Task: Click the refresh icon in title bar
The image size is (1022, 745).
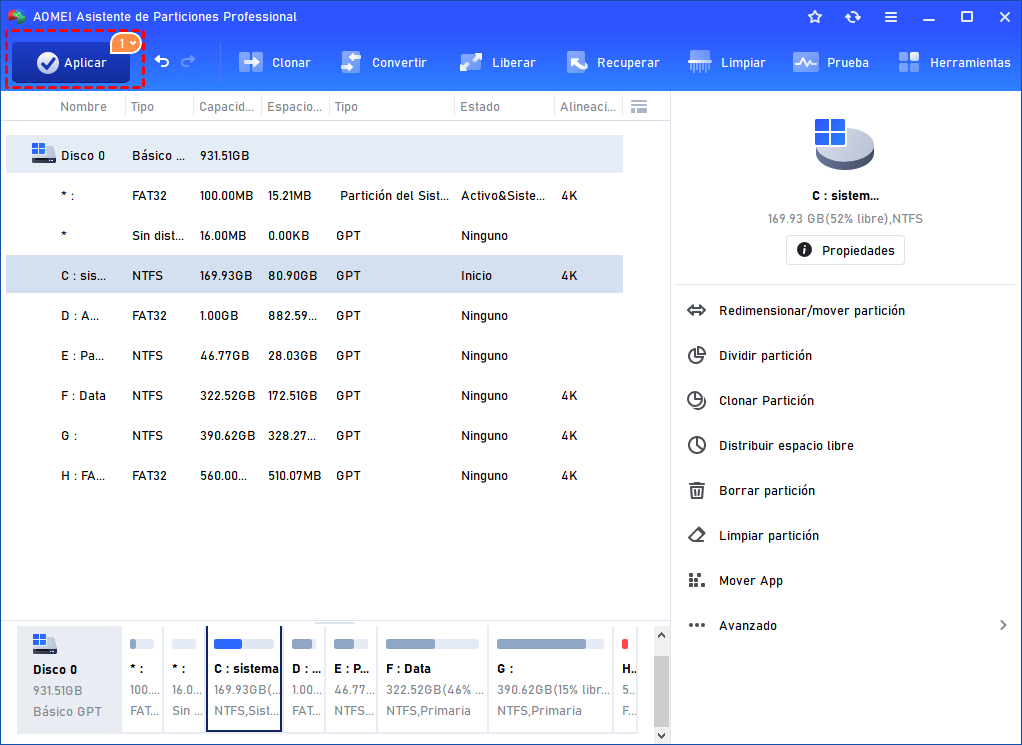Action: 853,17
